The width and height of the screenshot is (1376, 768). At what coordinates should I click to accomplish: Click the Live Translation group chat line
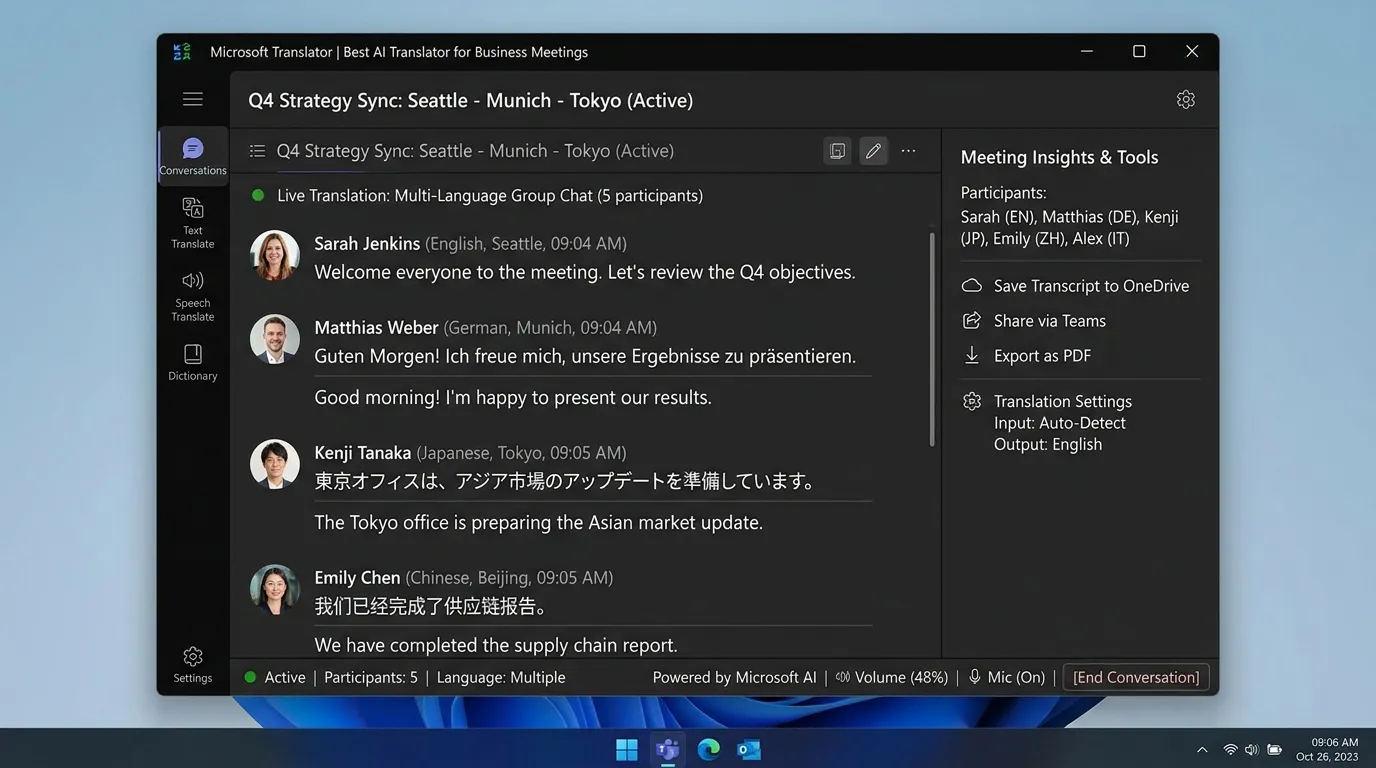point(490,196)
